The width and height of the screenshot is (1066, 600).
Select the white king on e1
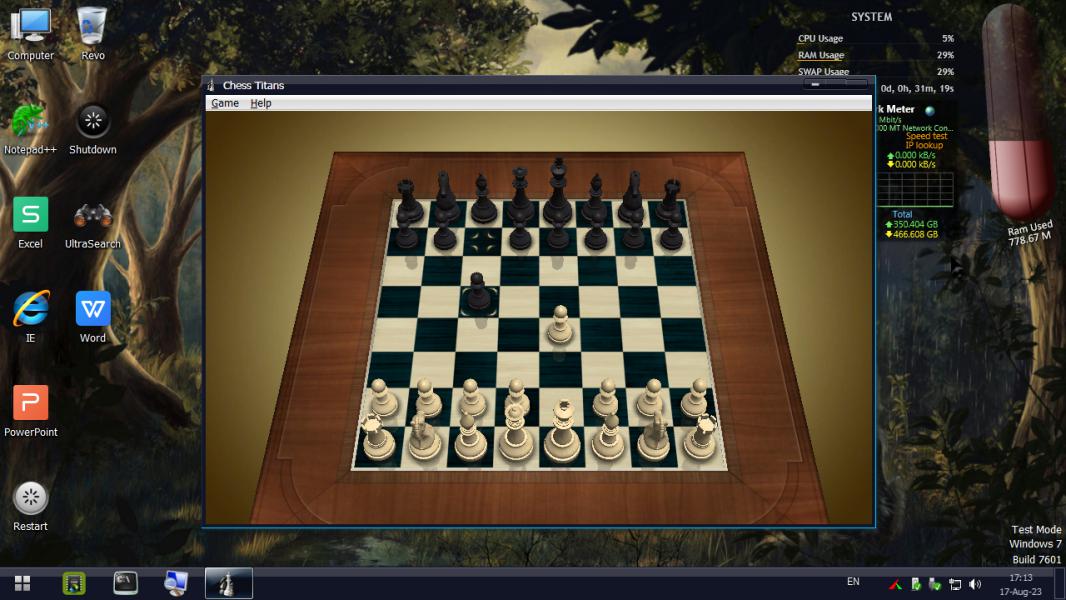pos(562,433)
